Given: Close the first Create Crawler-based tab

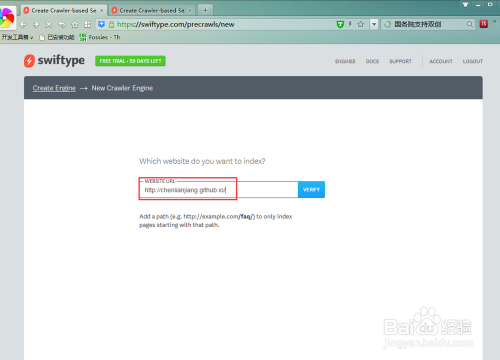Looking at the screenshot, I should click(102, 11).
